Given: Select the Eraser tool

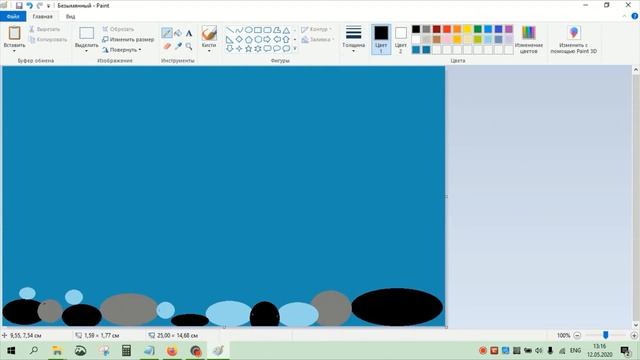Looking at the screenshot, I should coord(167,46).
